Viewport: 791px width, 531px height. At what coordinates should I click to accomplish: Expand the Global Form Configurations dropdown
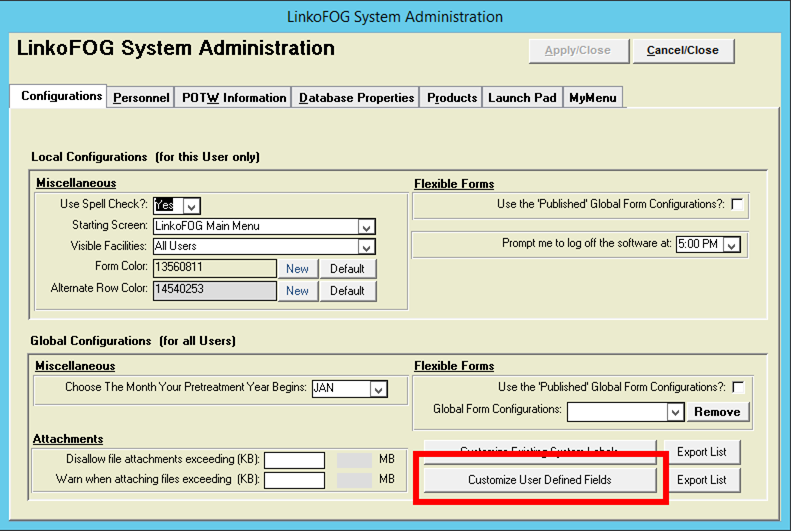click(x=675, y=412)
